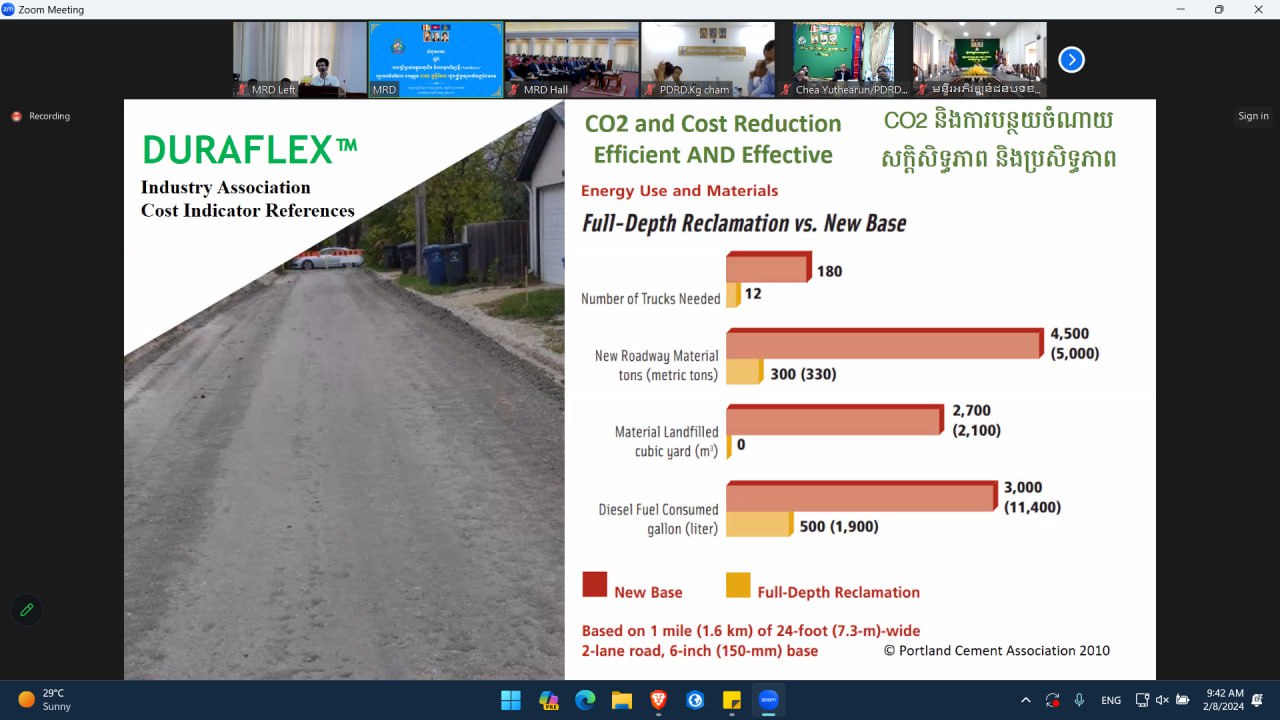Click the network display tray icon
Screen dimensions: 1280x720
pos(1143,700)
